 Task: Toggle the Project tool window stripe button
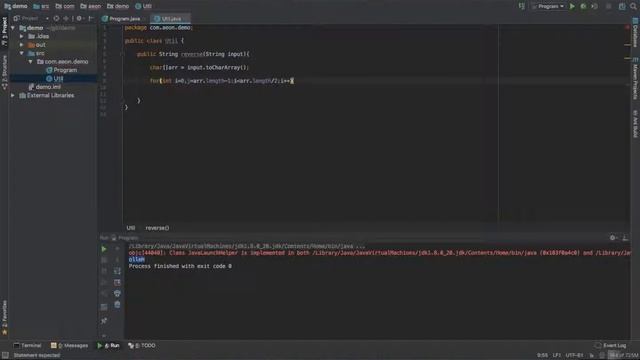tap(4, 31)
